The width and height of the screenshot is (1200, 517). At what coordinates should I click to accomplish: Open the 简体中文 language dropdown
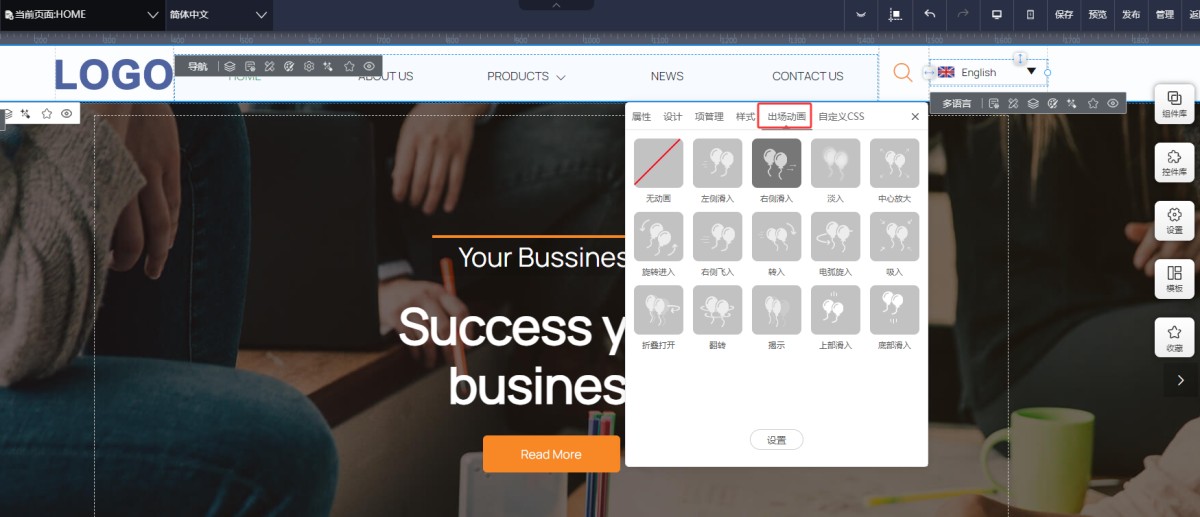click(x=219, y=15)
